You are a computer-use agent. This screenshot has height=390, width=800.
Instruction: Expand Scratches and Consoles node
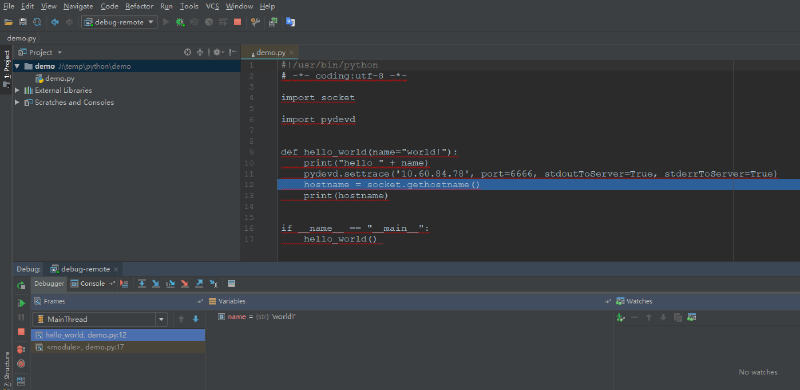pos(17,103)
